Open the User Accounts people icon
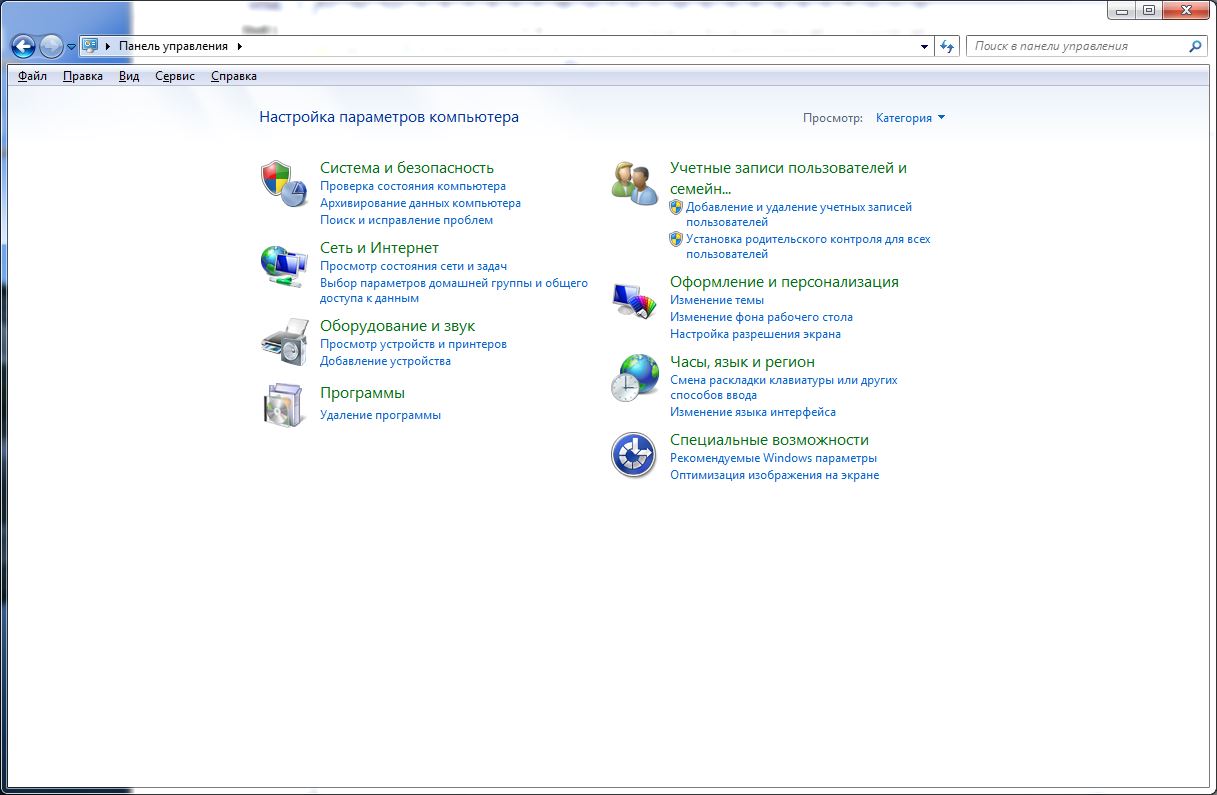The image size is (1217, 795). [x=634, y=183]
